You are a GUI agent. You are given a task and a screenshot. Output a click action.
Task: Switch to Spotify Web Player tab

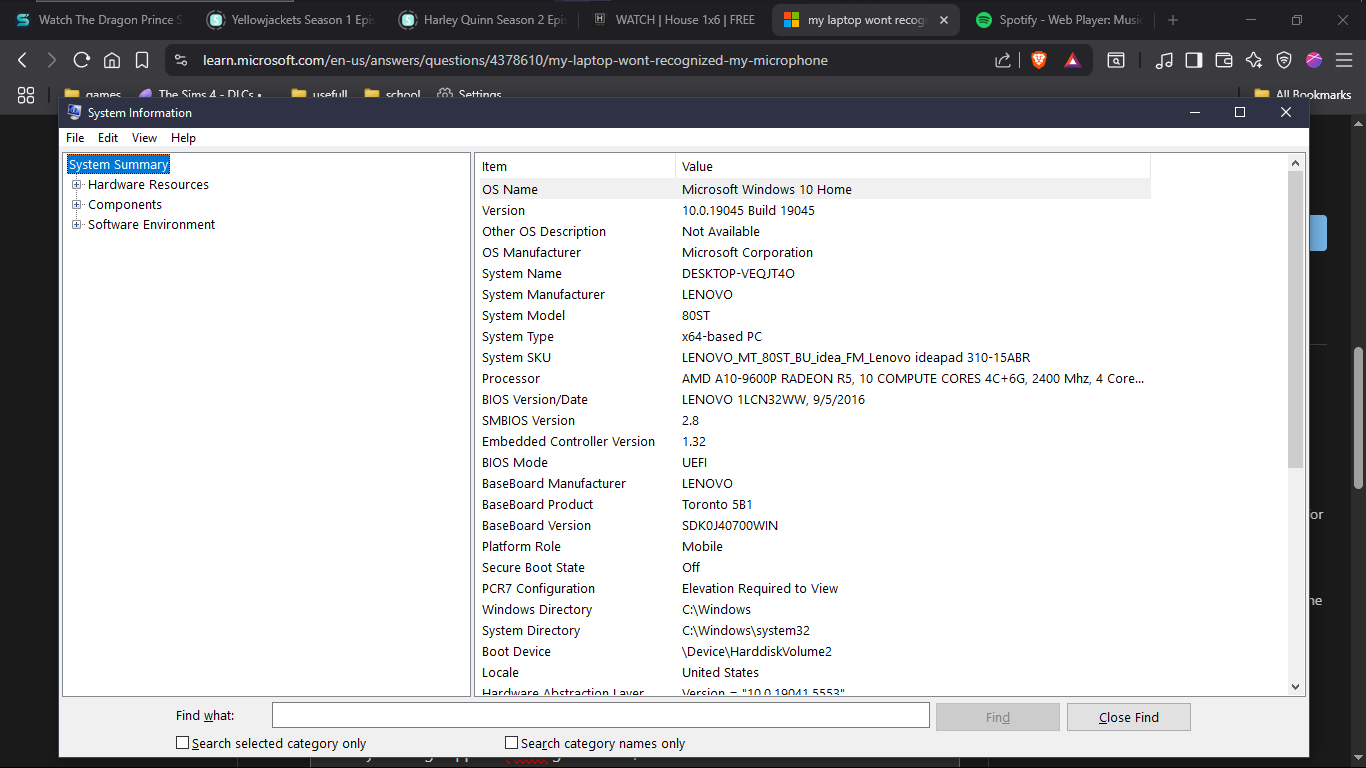coord(1059,20)
